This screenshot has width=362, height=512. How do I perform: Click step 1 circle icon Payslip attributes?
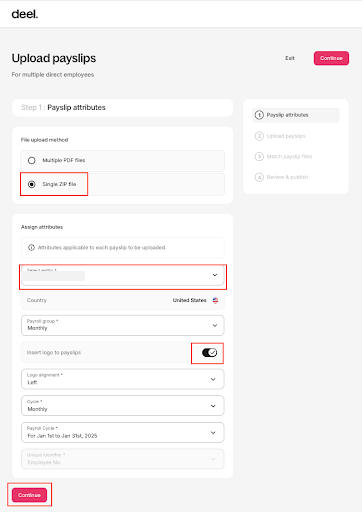(x=259, y=115)
